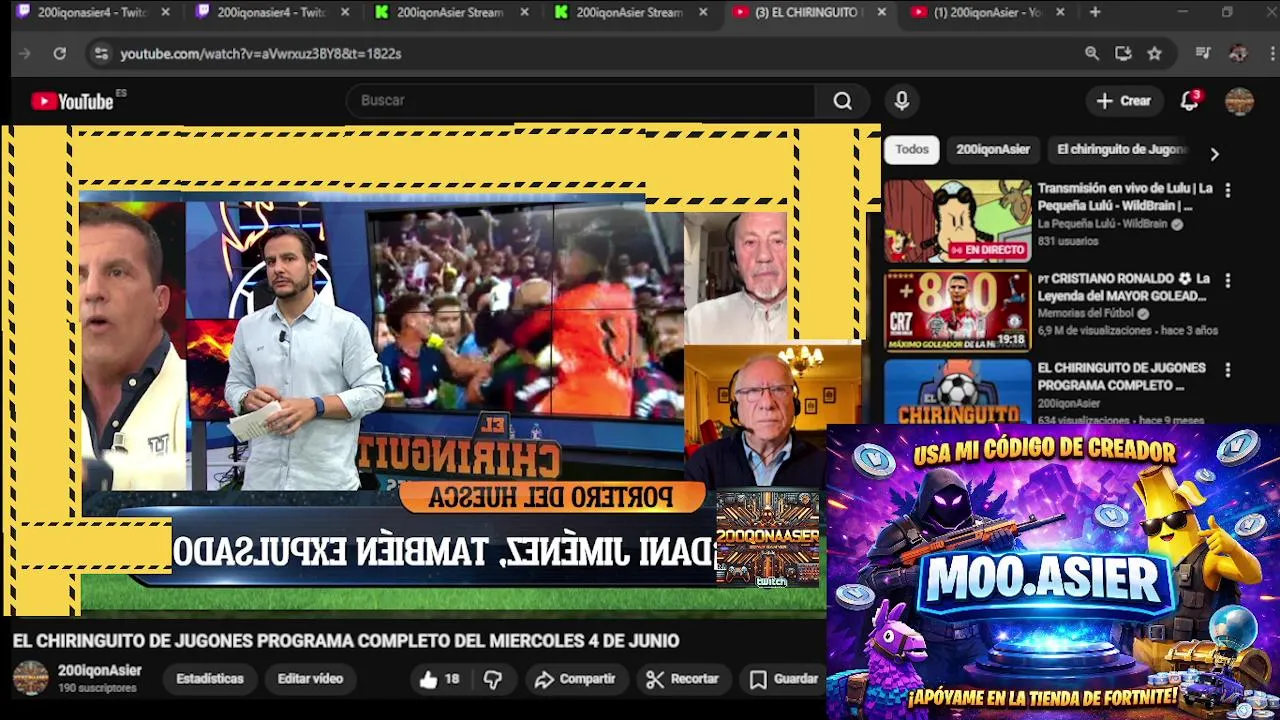Open the 200iqonAsier channel name link
The image size is (1280, 720).
coord(99,671)
